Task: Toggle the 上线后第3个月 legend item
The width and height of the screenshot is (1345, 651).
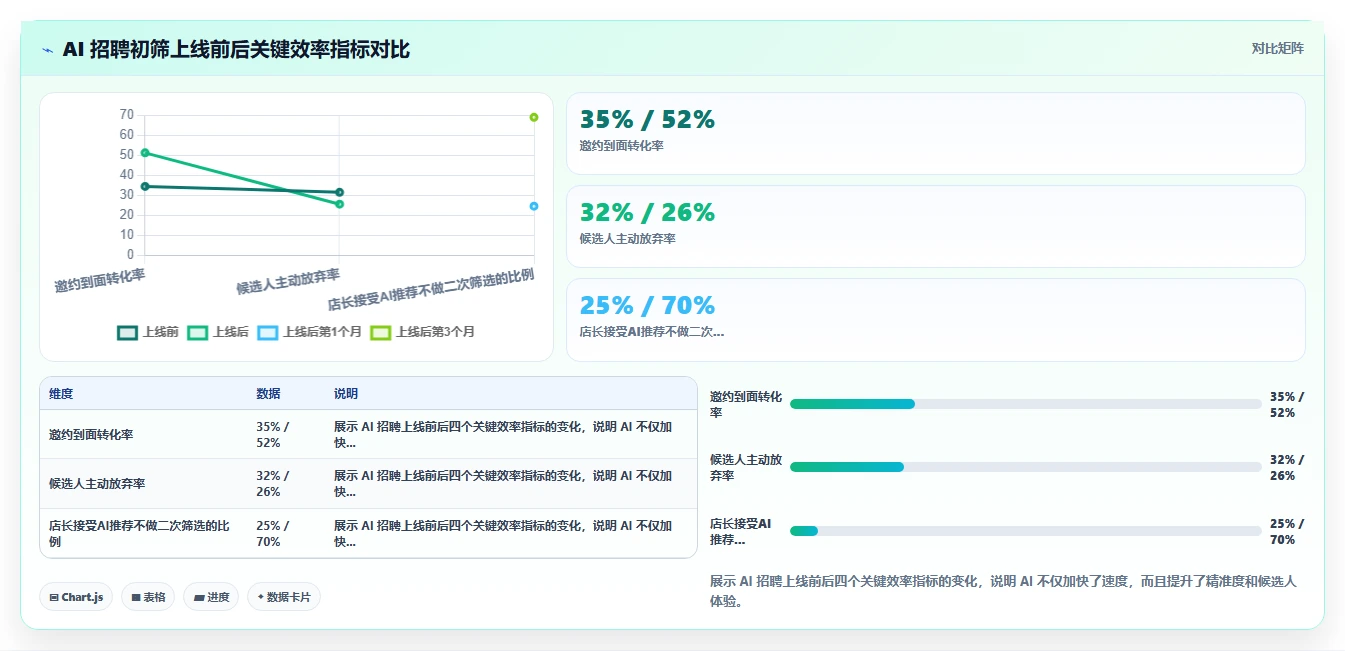Action: point(422,332)
